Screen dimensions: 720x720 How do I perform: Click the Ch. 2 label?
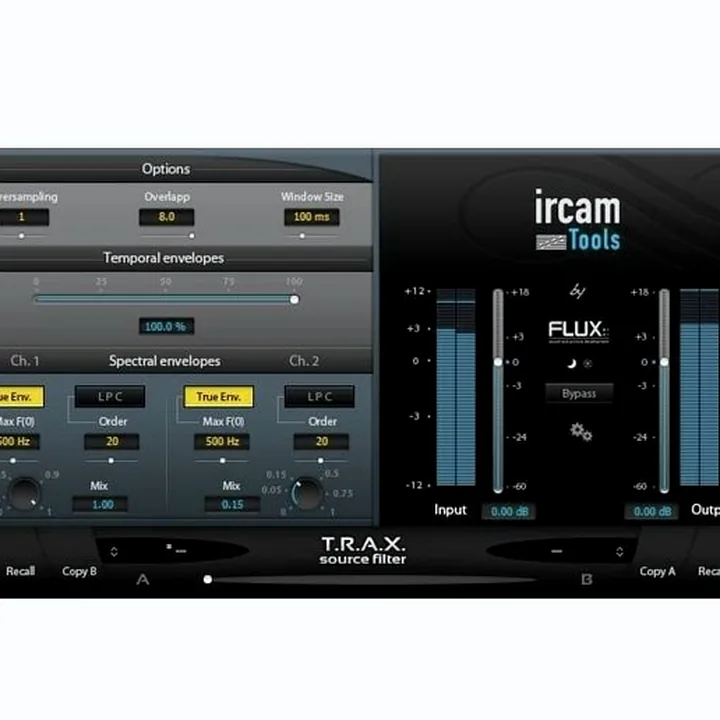coord(304,361)
